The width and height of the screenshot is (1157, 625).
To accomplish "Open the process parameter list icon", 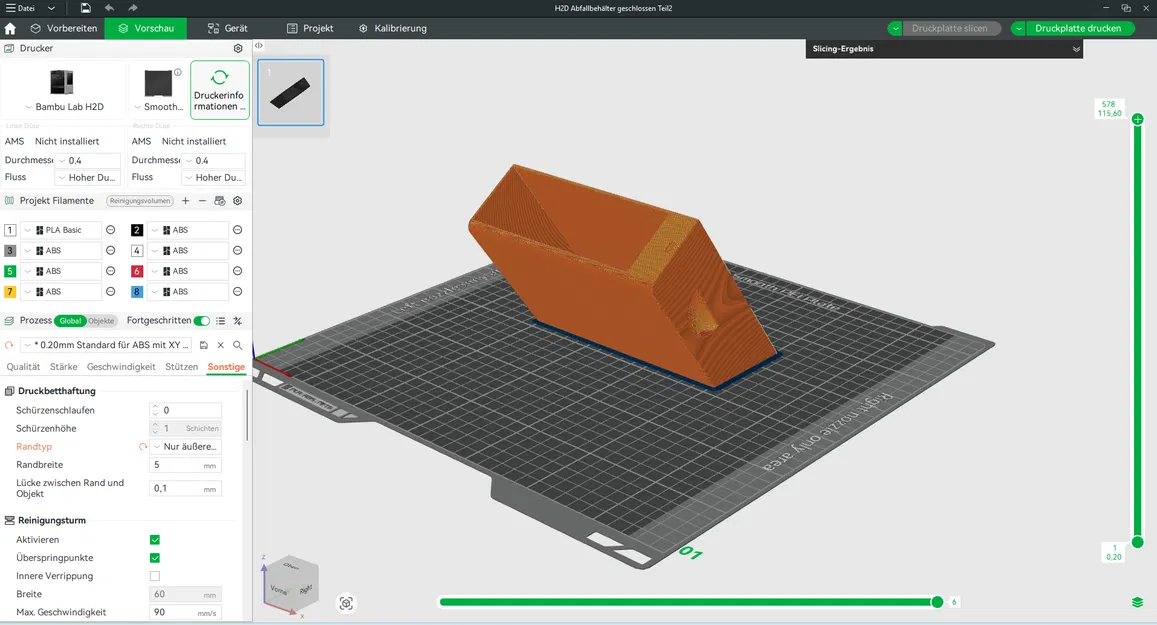I will click(221, 321).
